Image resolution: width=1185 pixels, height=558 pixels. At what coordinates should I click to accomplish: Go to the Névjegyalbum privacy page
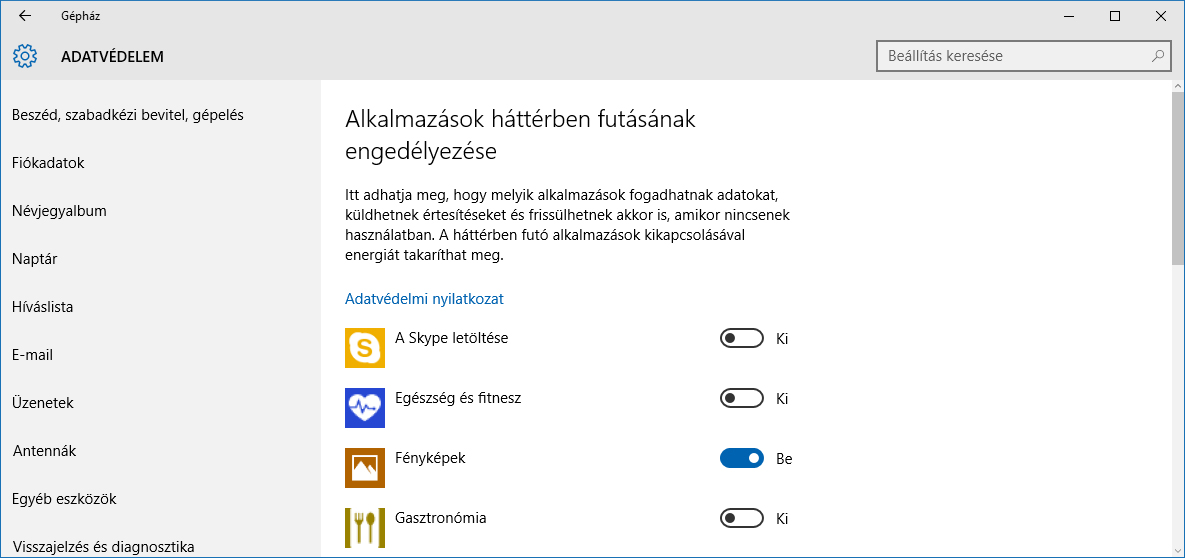pyautogui.click(x=59, y=211)
